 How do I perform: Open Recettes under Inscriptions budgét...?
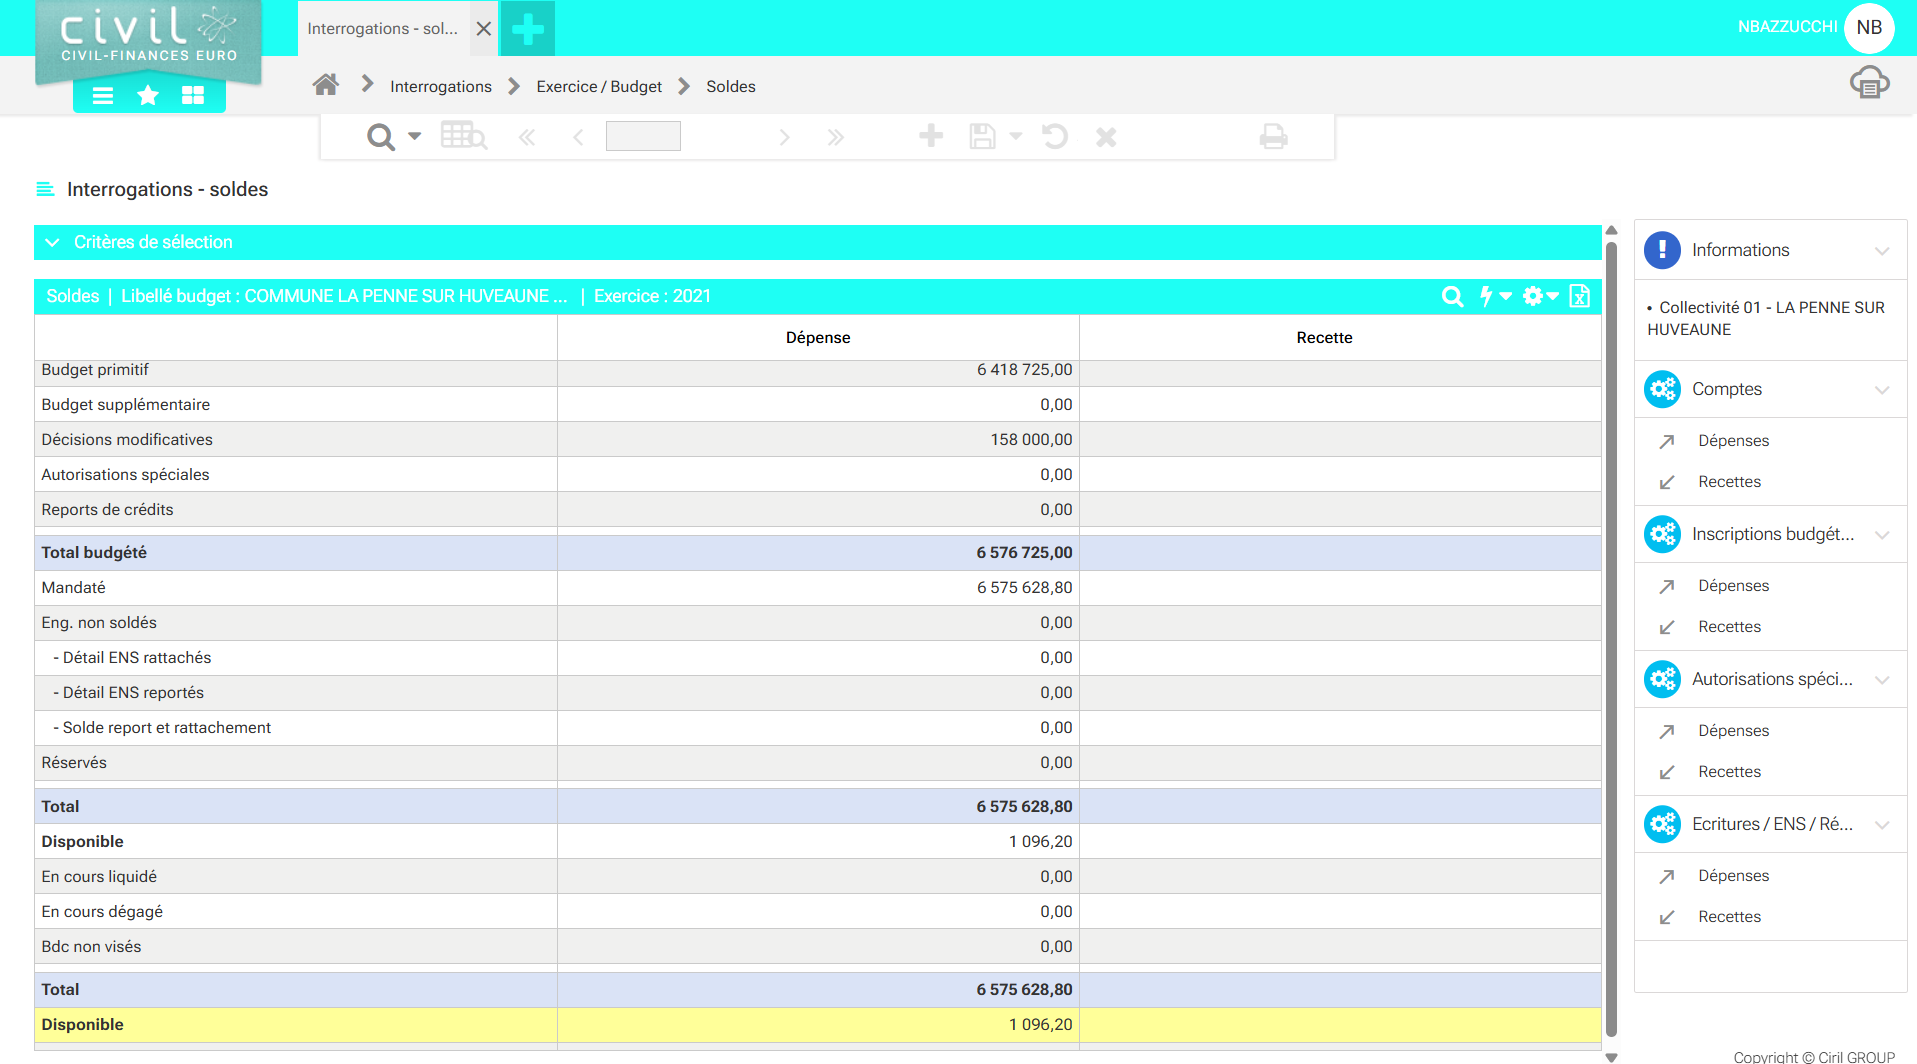click(x=1729, y=627)
